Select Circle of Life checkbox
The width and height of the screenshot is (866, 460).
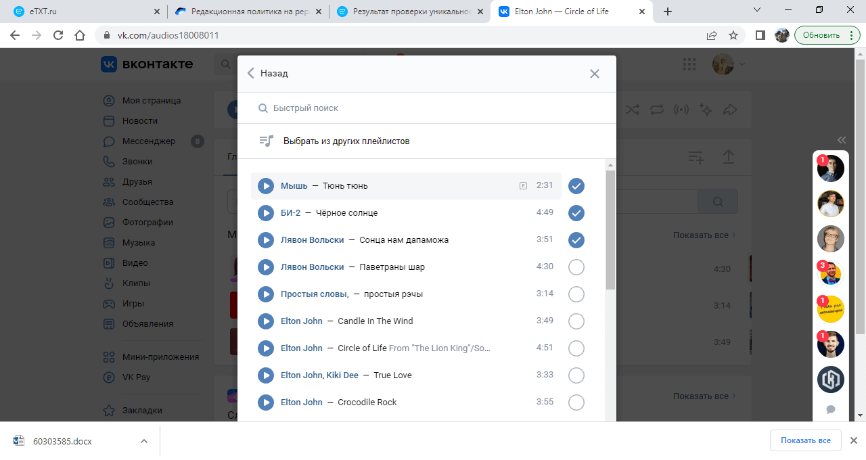(x=576, y=348)
